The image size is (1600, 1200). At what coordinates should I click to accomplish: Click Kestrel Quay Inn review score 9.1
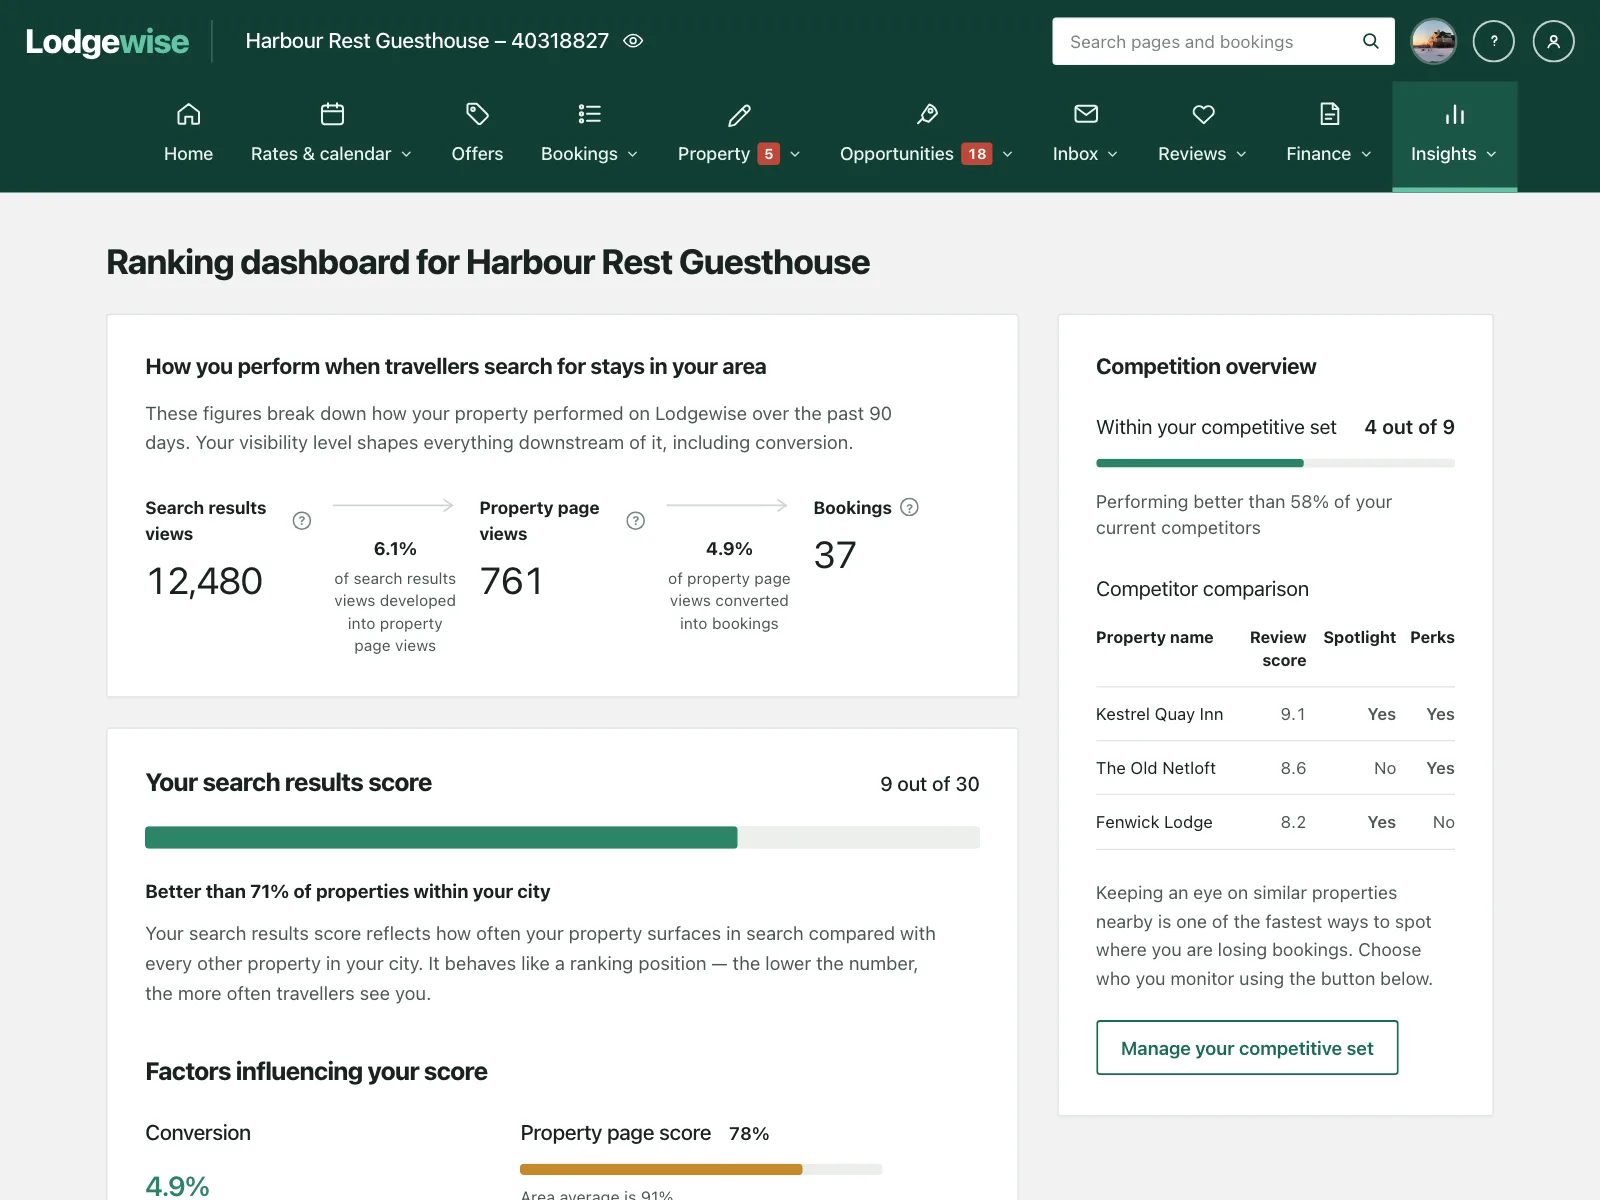[1293, 714]
